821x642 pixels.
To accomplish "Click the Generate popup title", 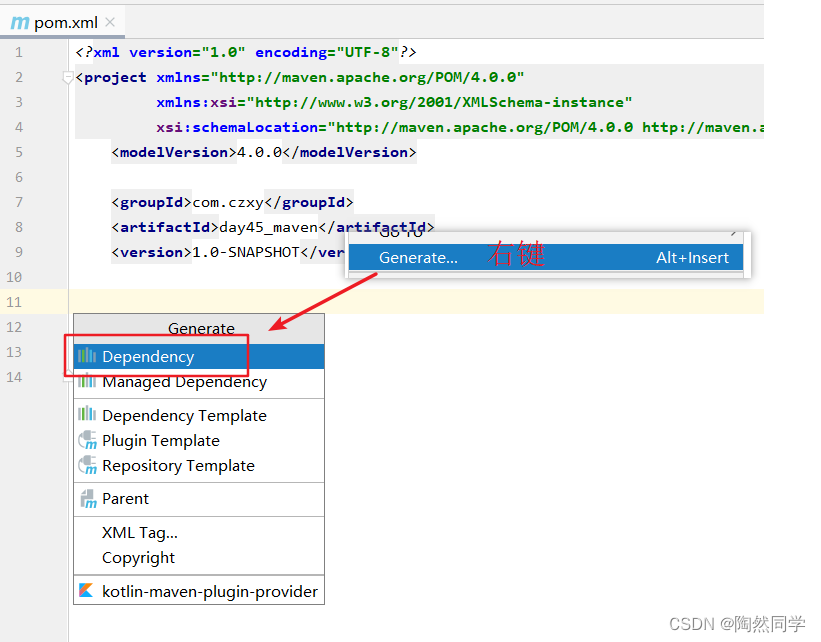I will tap(201, 328).
